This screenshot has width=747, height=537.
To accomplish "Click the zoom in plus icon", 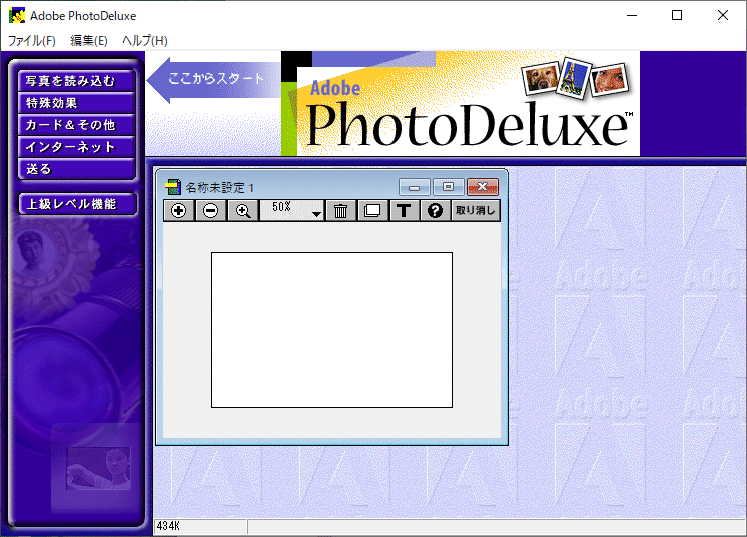I will [x=179, y=211].
